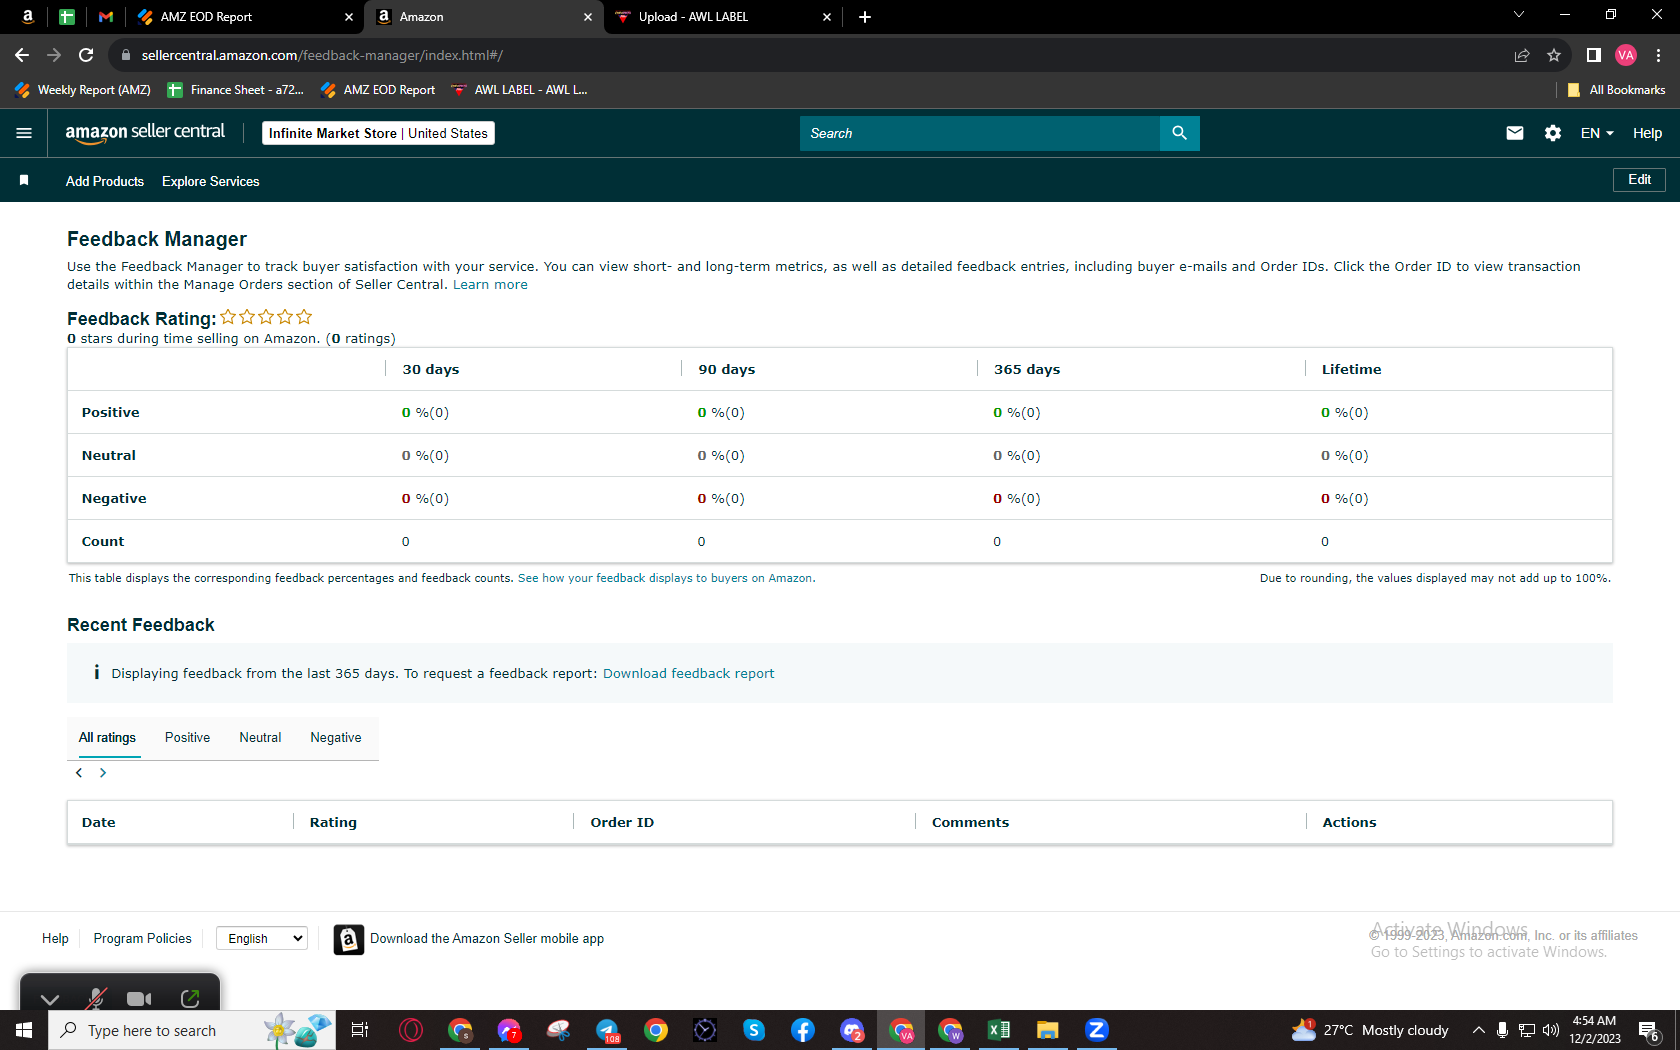Image resolution: width=1680 pixels, height=1050 pixels.
Task: Open Facebook from the taskbar
Action: [x=803, y=1030]
